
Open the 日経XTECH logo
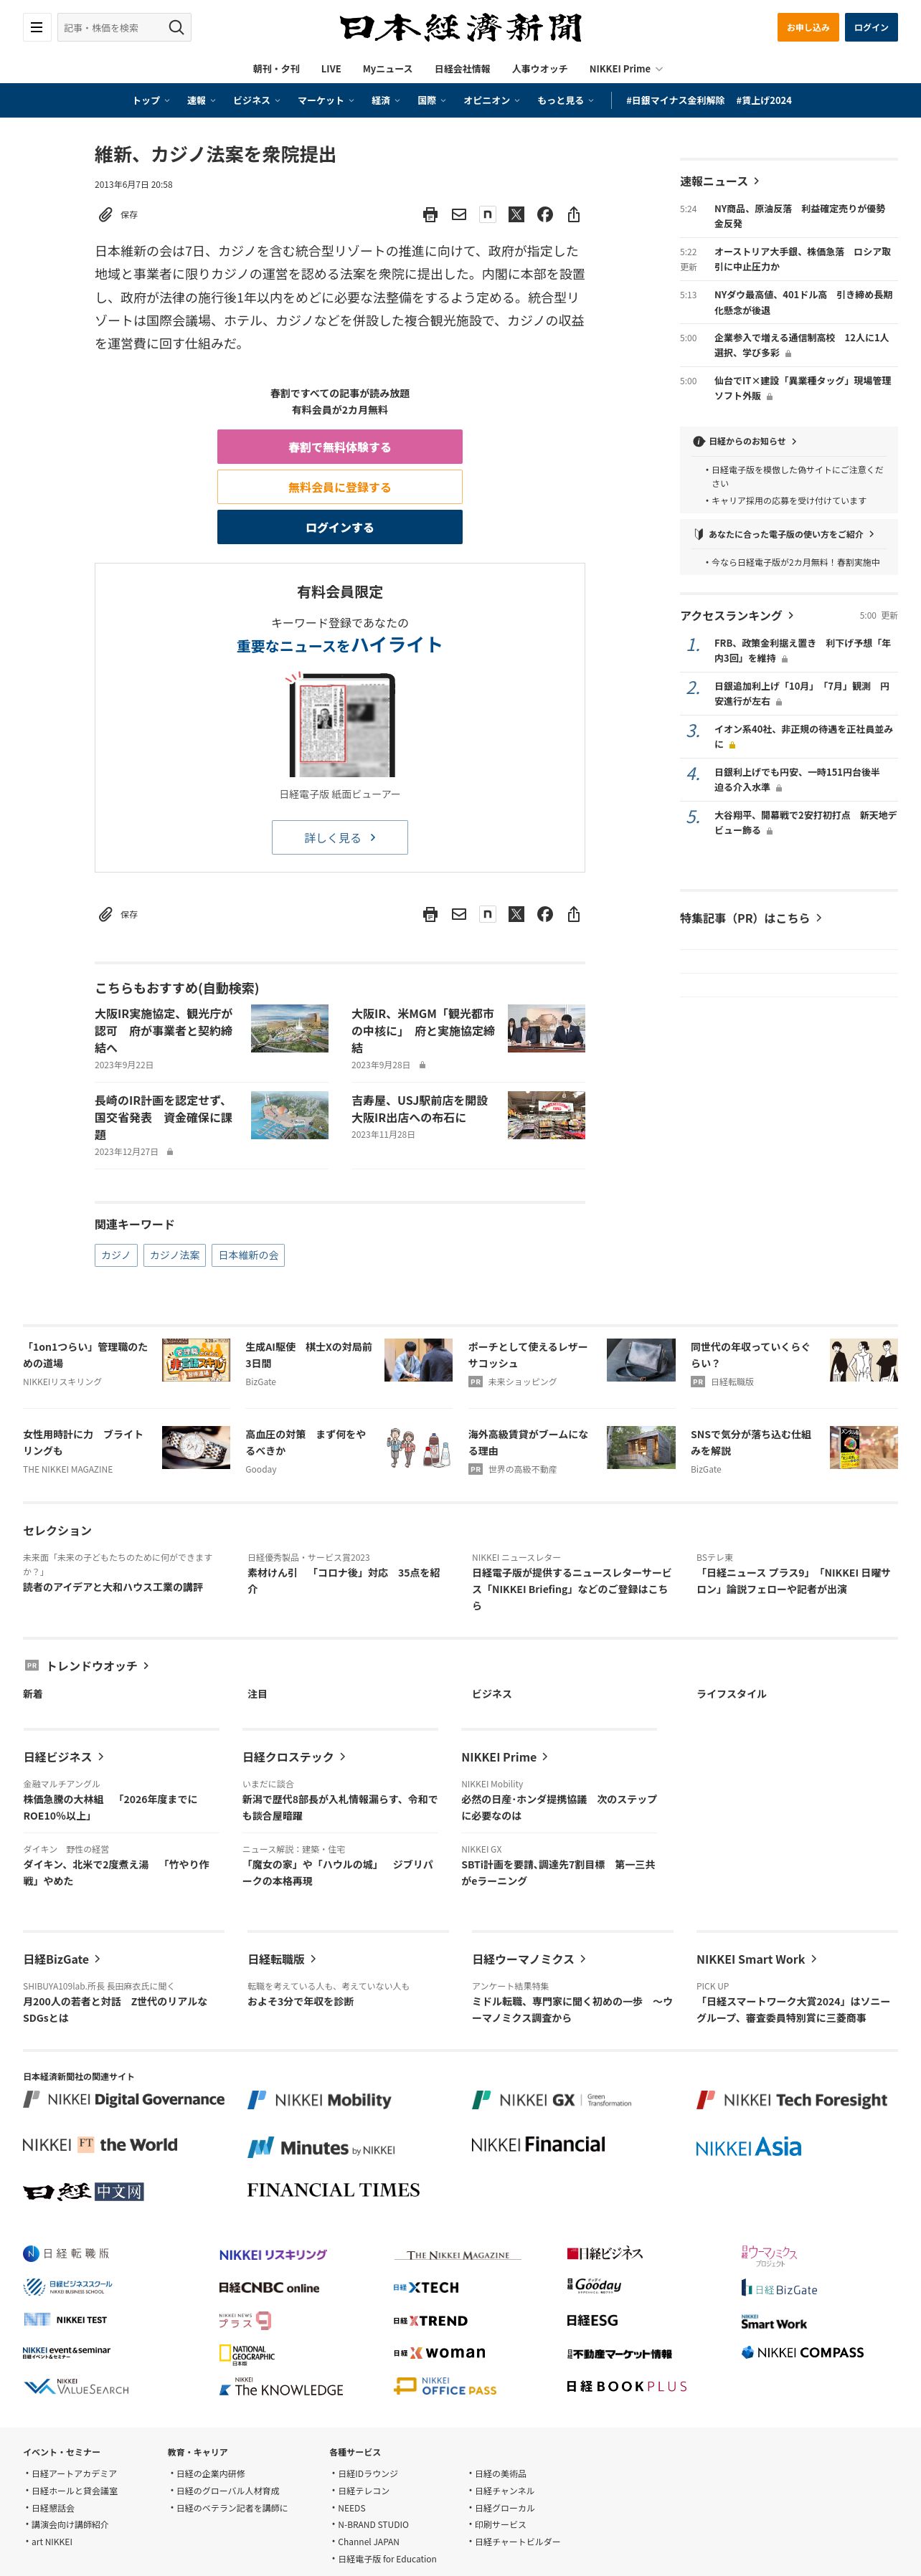(426, 2288)
